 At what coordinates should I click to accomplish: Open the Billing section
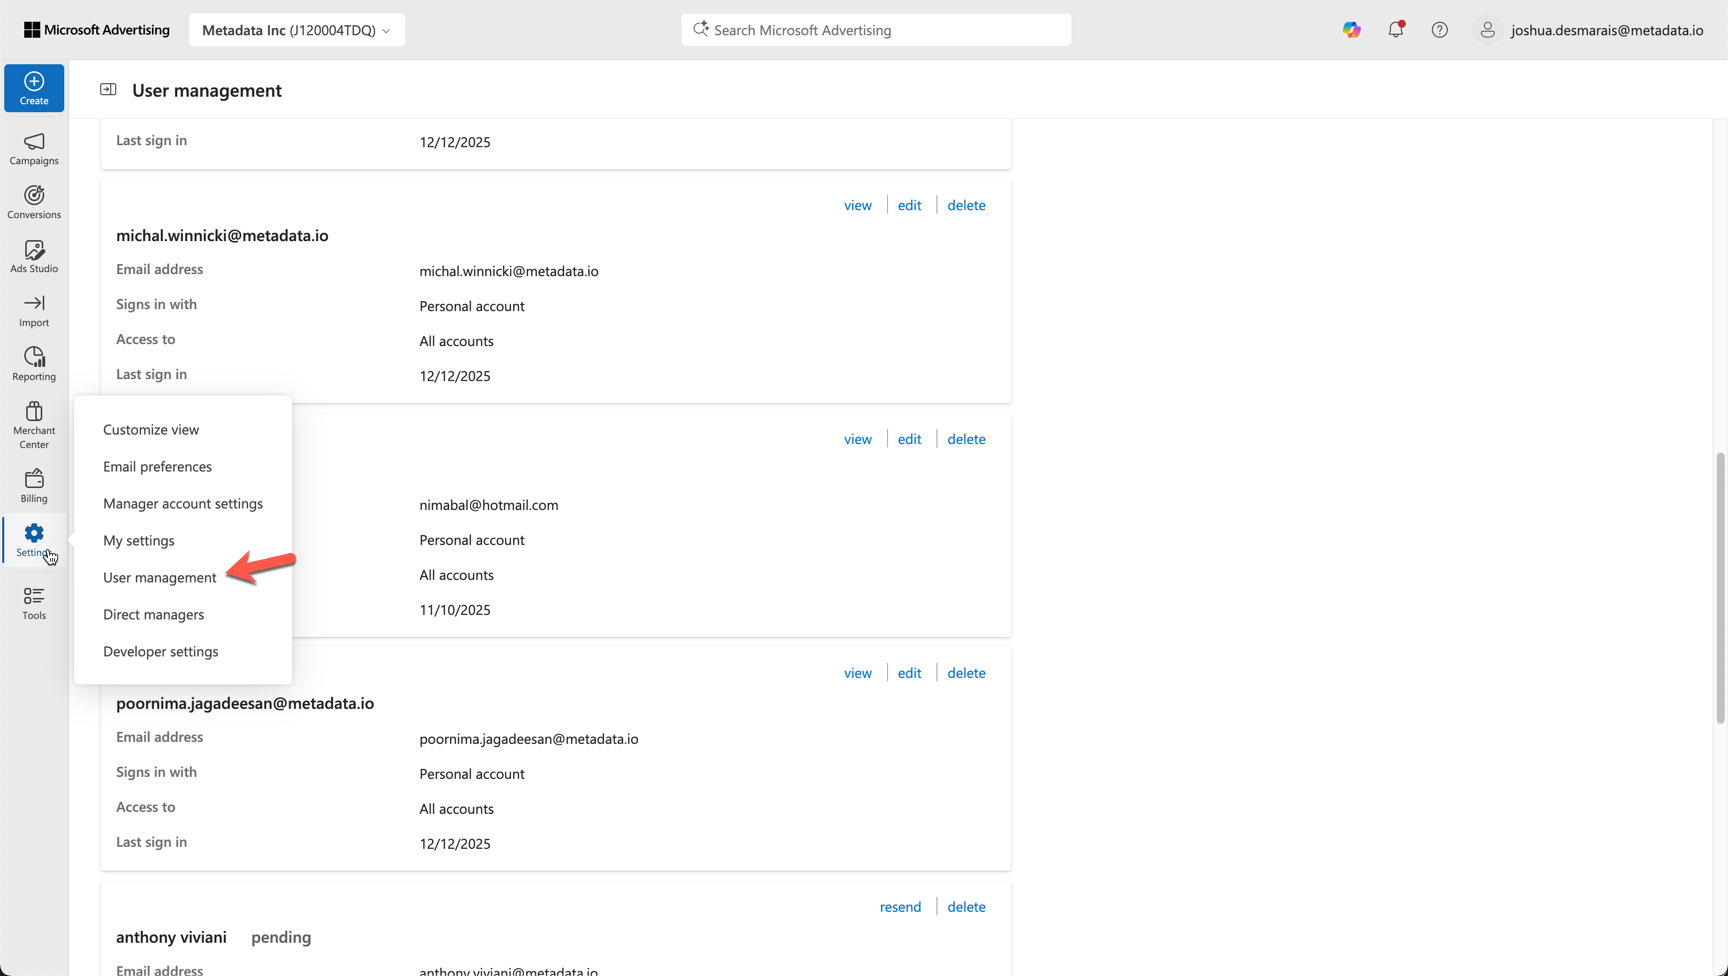tap(34, 486)
